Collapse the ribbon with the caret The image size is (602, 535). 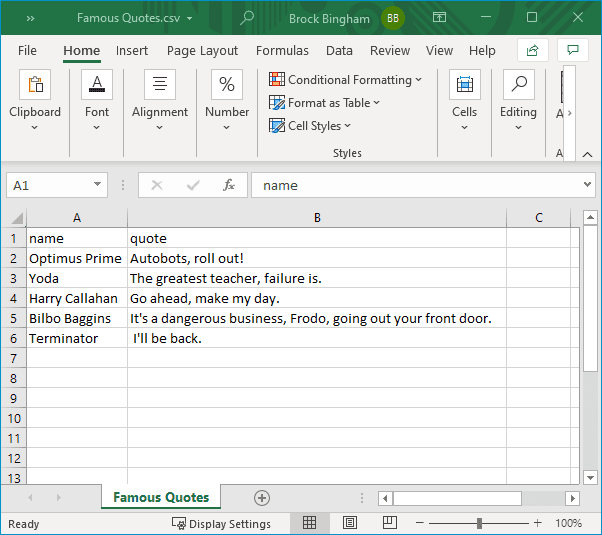click(x=587, y=154)
